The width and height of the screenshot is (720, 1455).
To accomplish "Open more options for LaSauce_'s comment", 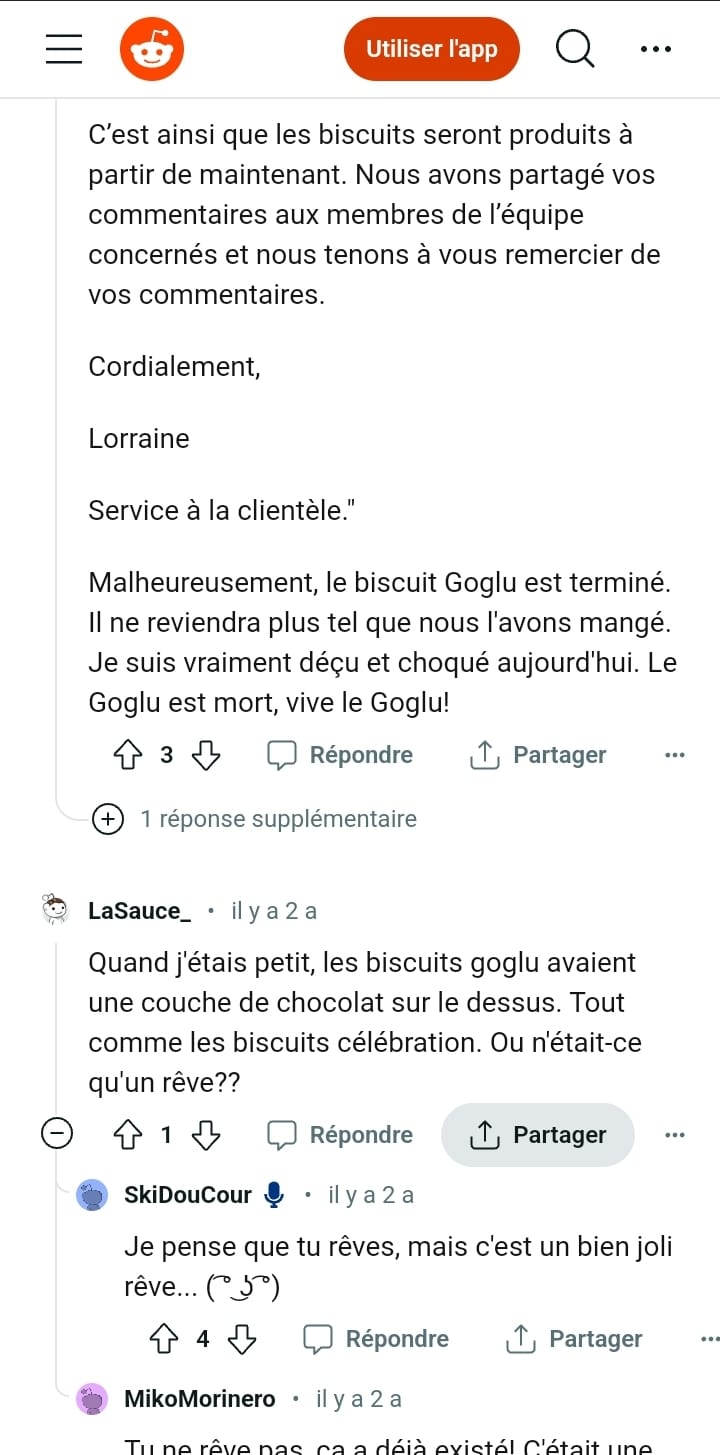I will (x=675, y=1135).
